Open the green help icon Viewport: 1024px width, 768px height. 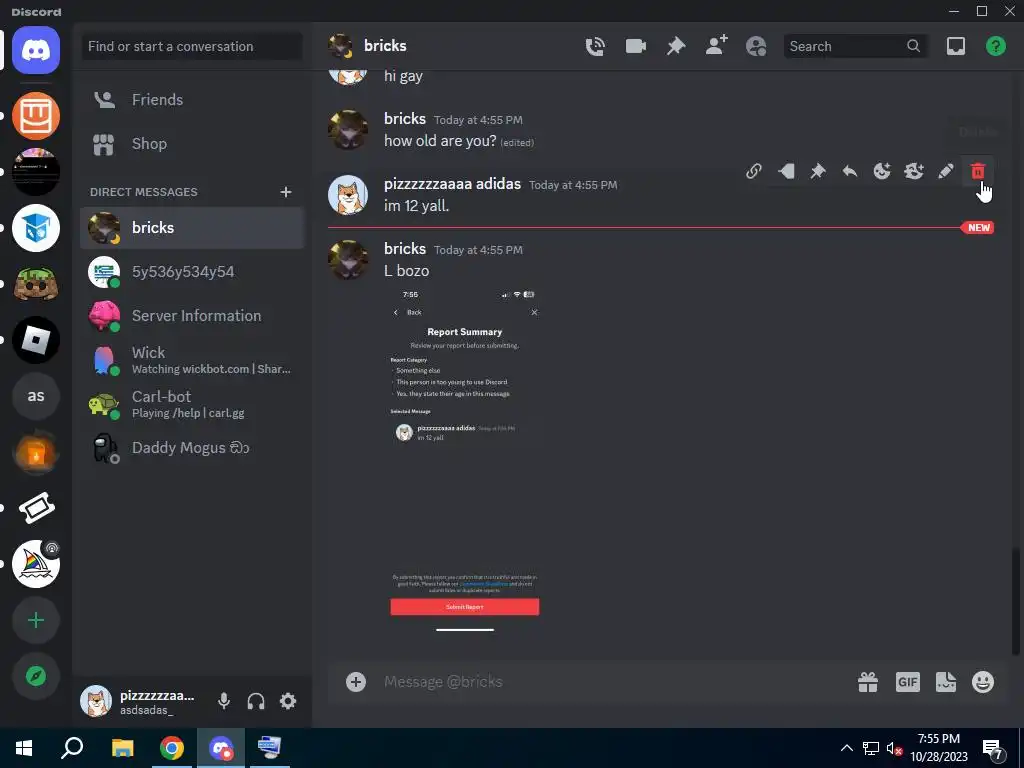coord(995,46)
